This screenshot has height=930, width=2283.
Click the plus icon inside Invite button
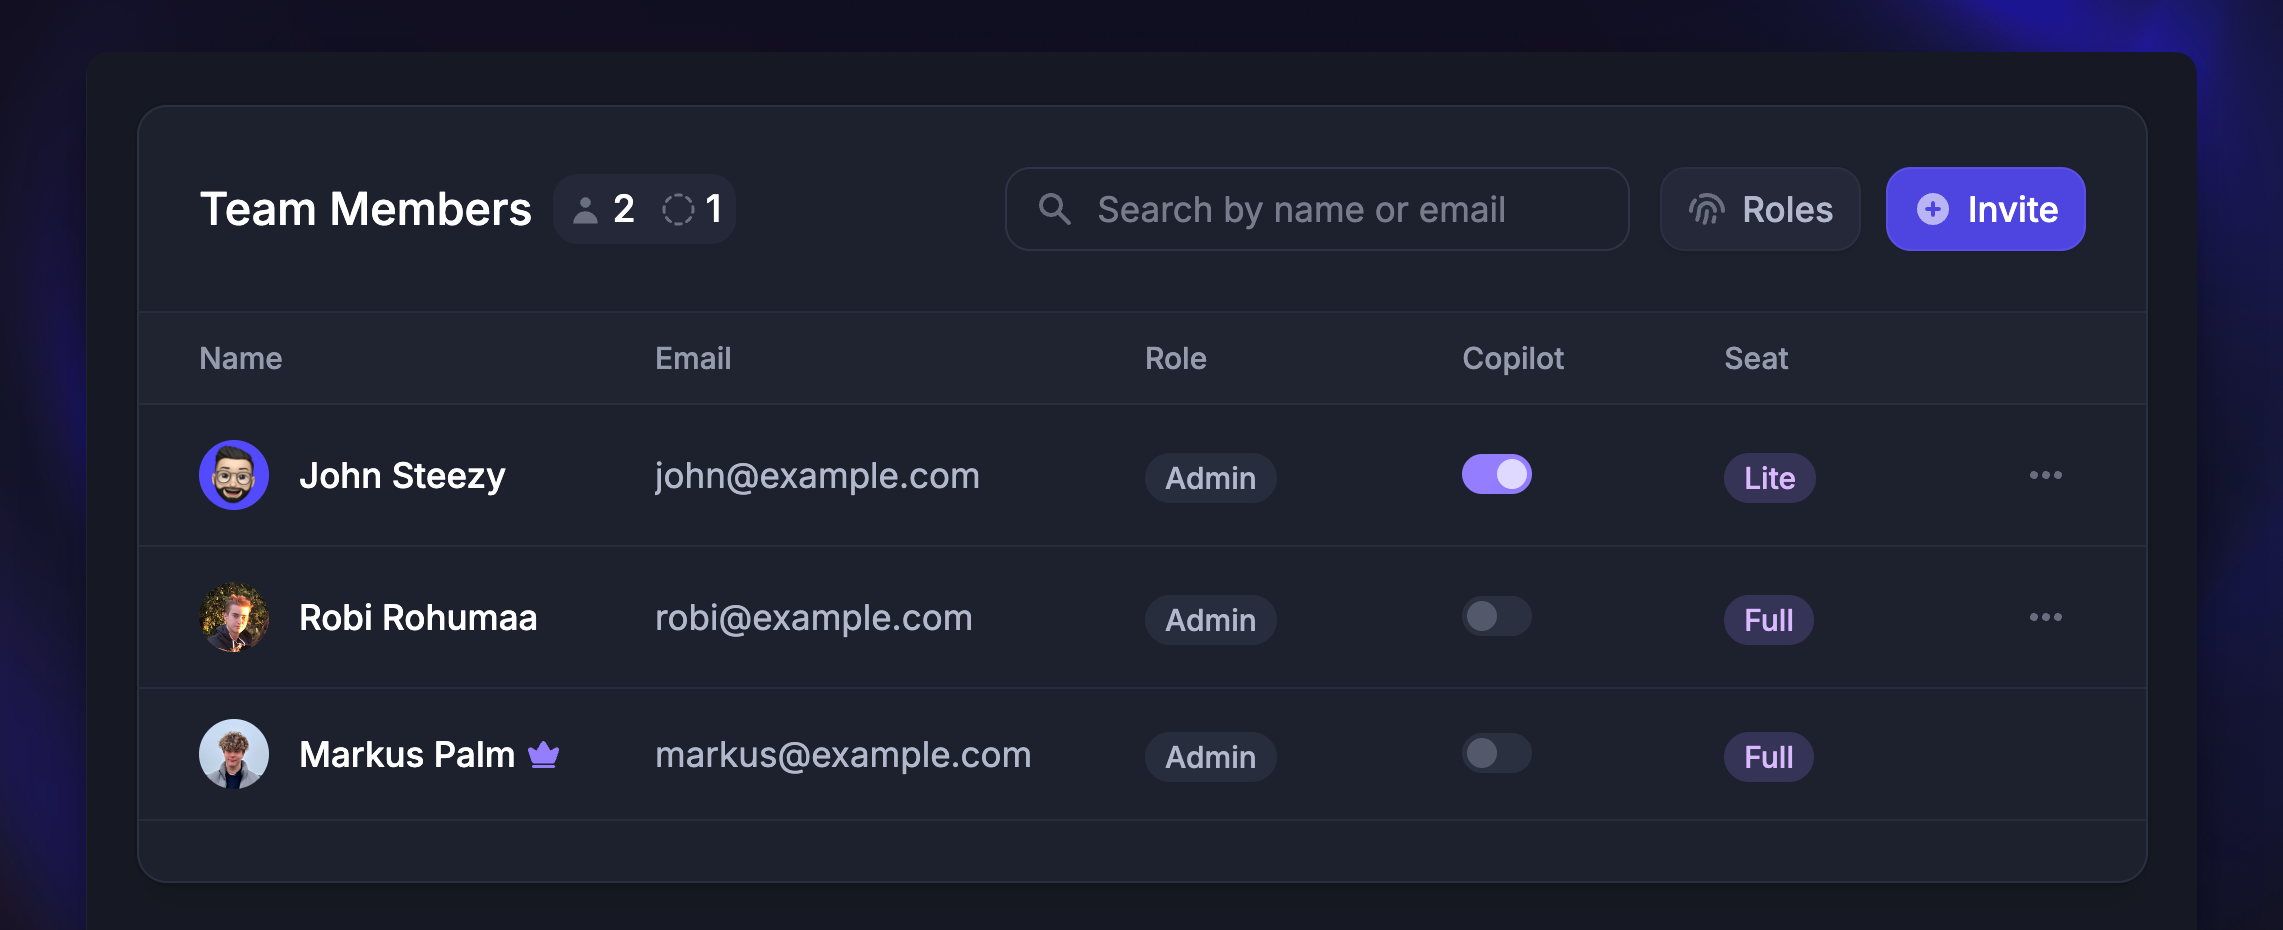point(1932,209)
